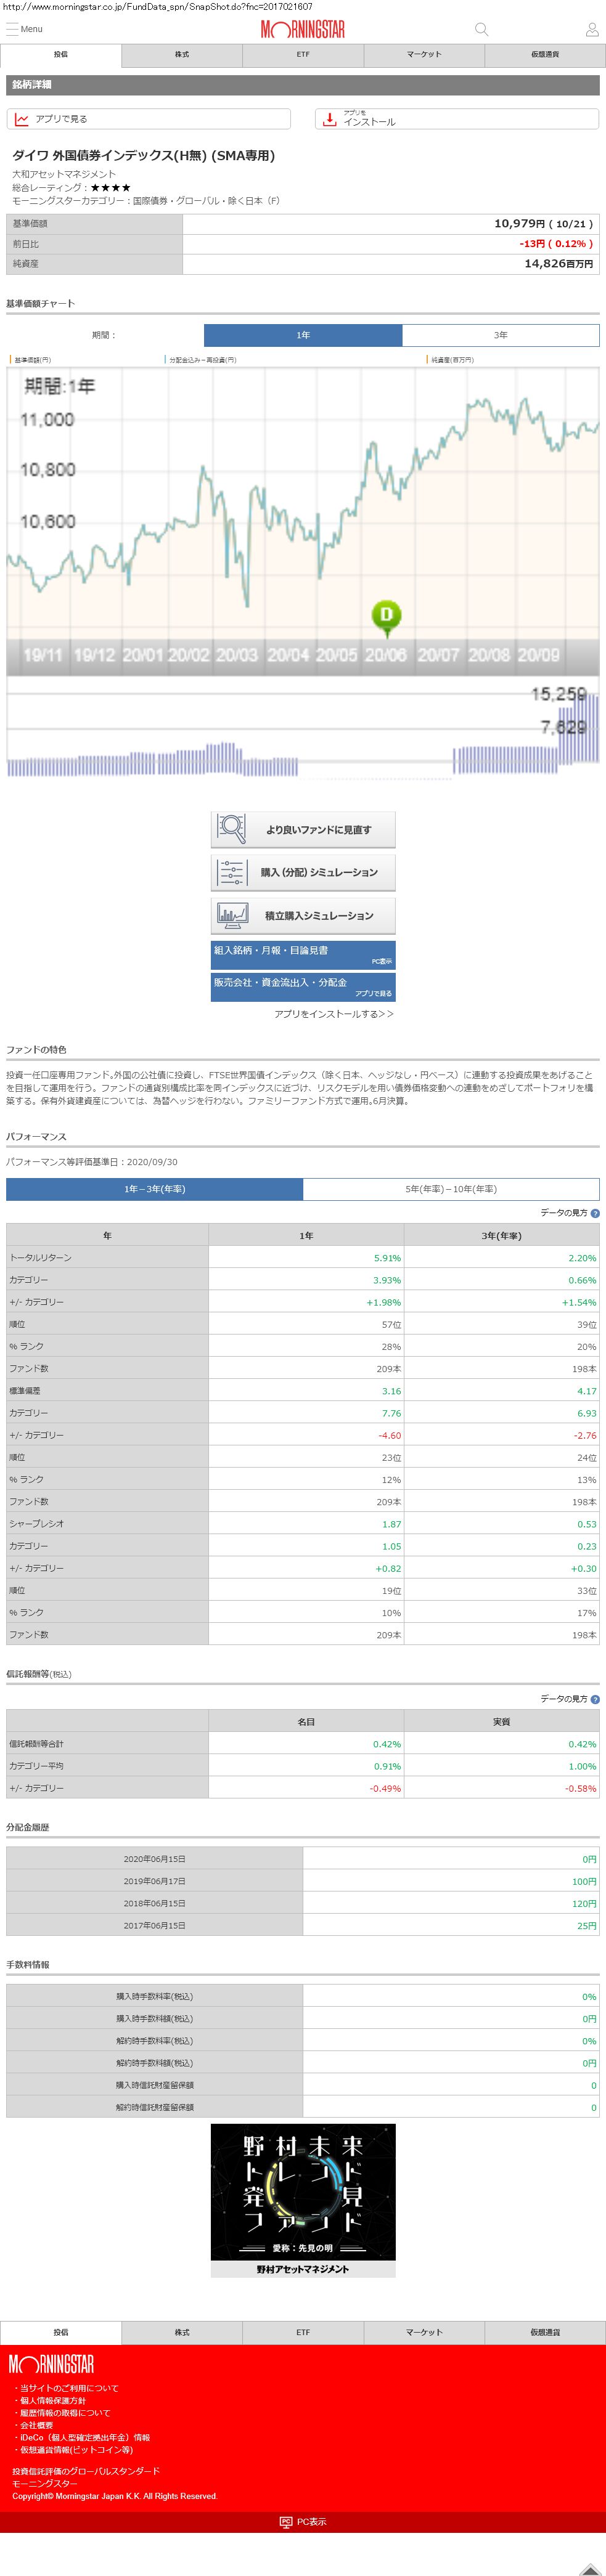606x2576 pixels.
Task: Show 5年(年率)–10年(年率) performance
Action: pos(451,1189)
